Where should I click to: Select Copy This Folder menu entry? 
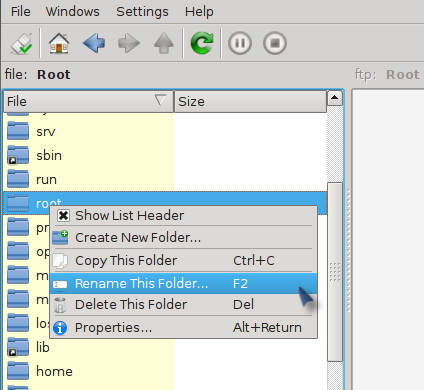click(183, 261)
